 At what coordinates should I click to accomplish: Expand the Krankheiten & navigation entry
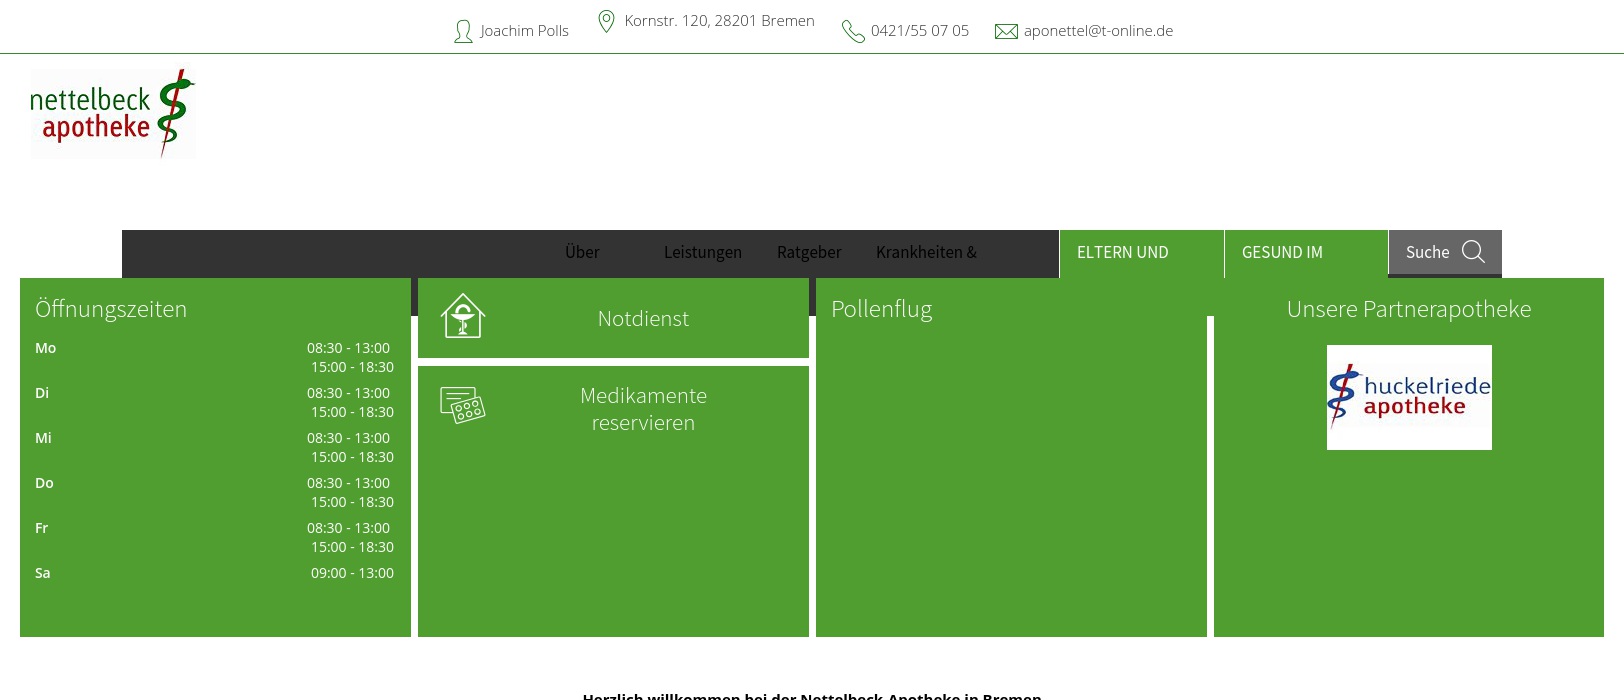(926, 252)
